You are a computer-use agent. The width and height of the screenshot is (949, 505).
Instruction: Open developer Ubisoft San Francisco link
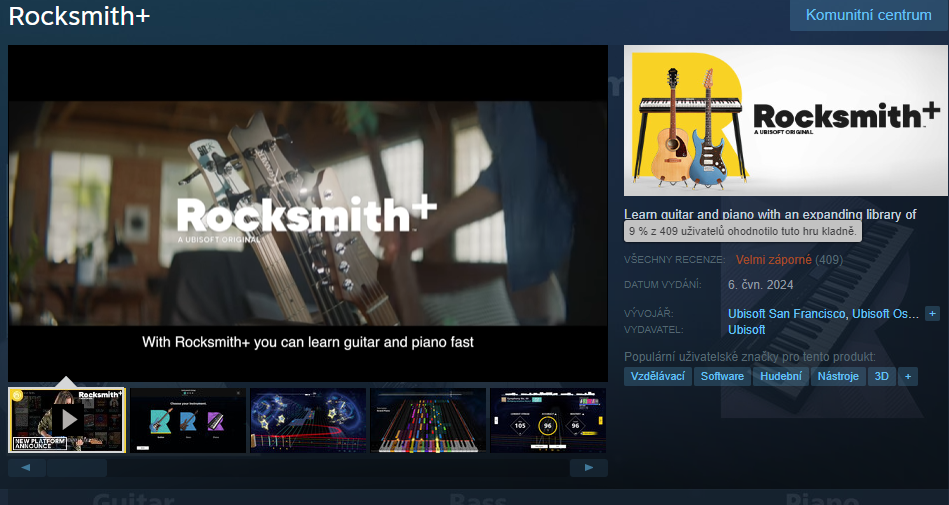[x=787, y=314]
